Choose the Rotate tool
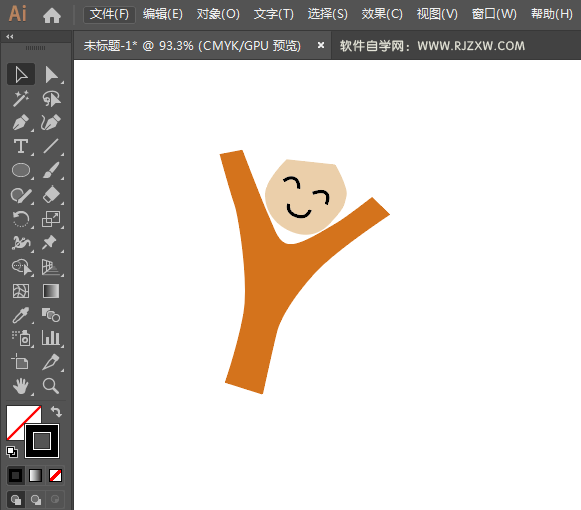Image resolution: width=581 pixels, height=510 pixels. coord(21,219)
